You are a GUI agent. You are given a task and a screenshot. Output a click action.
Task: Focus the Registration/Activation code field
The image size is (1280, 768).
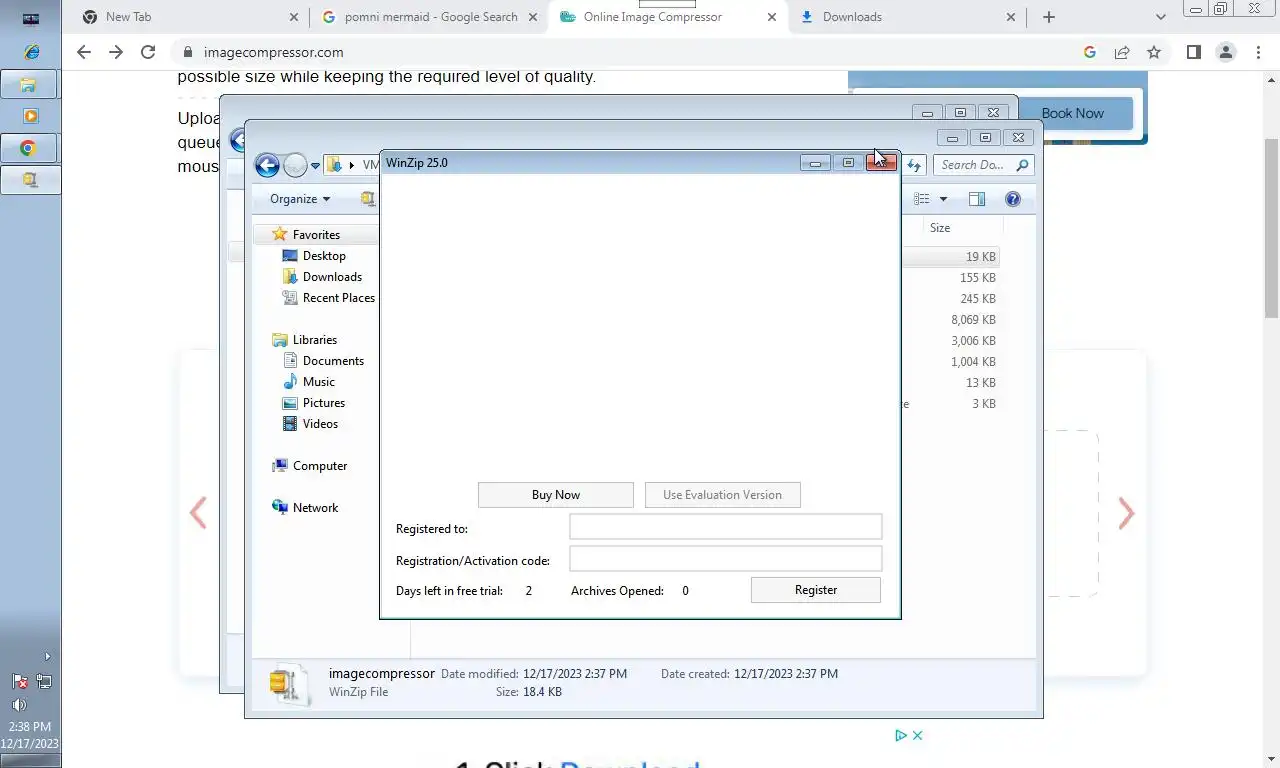(x=726, y=559)
